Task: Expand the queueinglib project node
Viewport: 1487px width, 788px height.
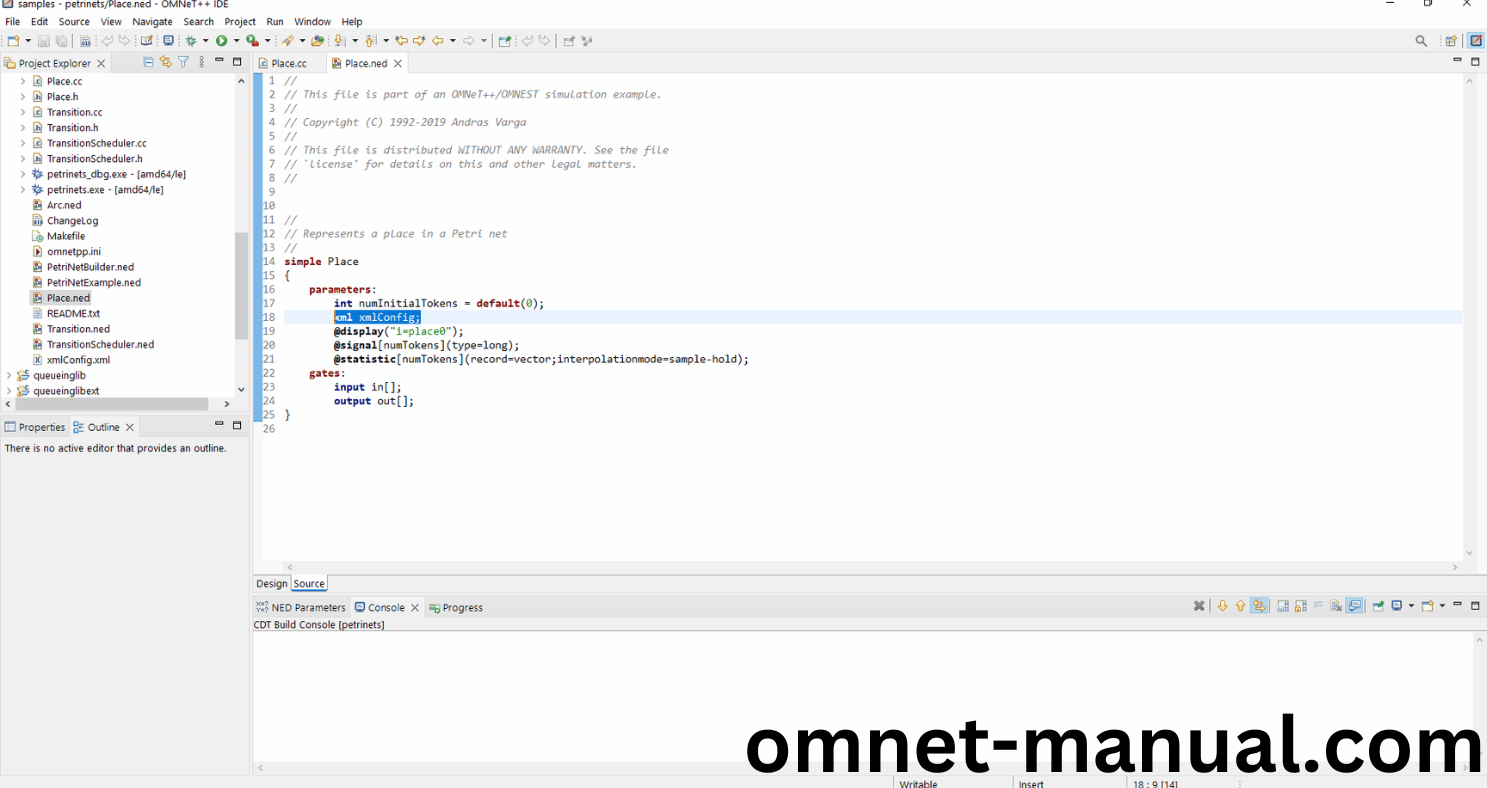Action: (9, 376)
